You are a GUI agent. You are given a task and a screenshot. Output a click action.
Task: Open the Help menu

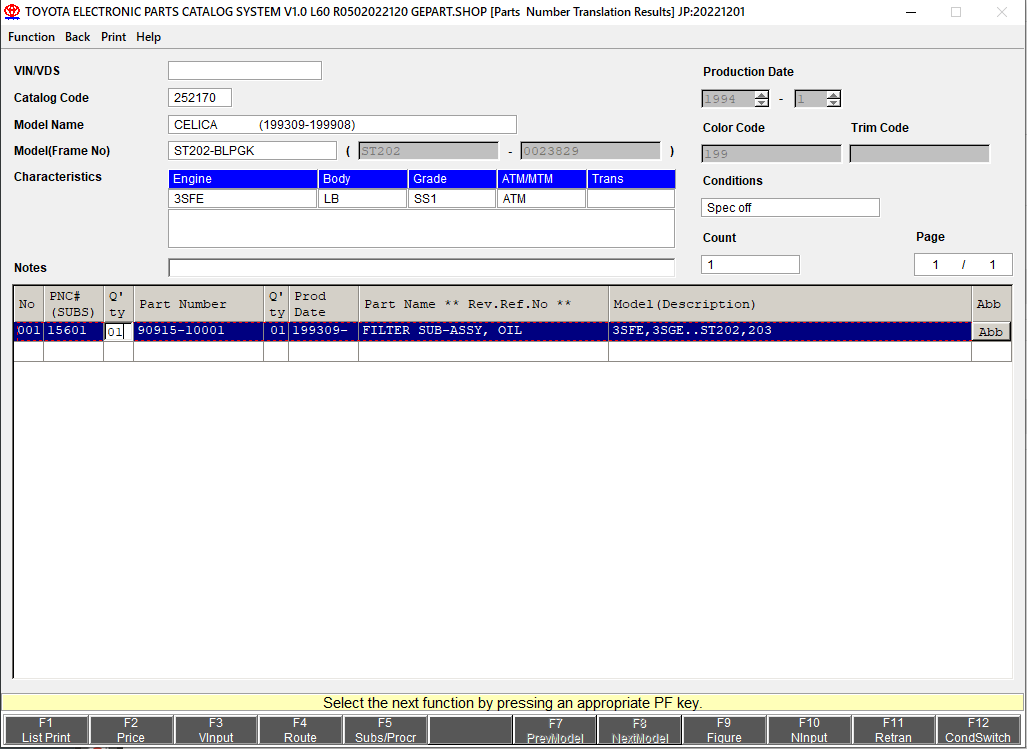[149, 37]
